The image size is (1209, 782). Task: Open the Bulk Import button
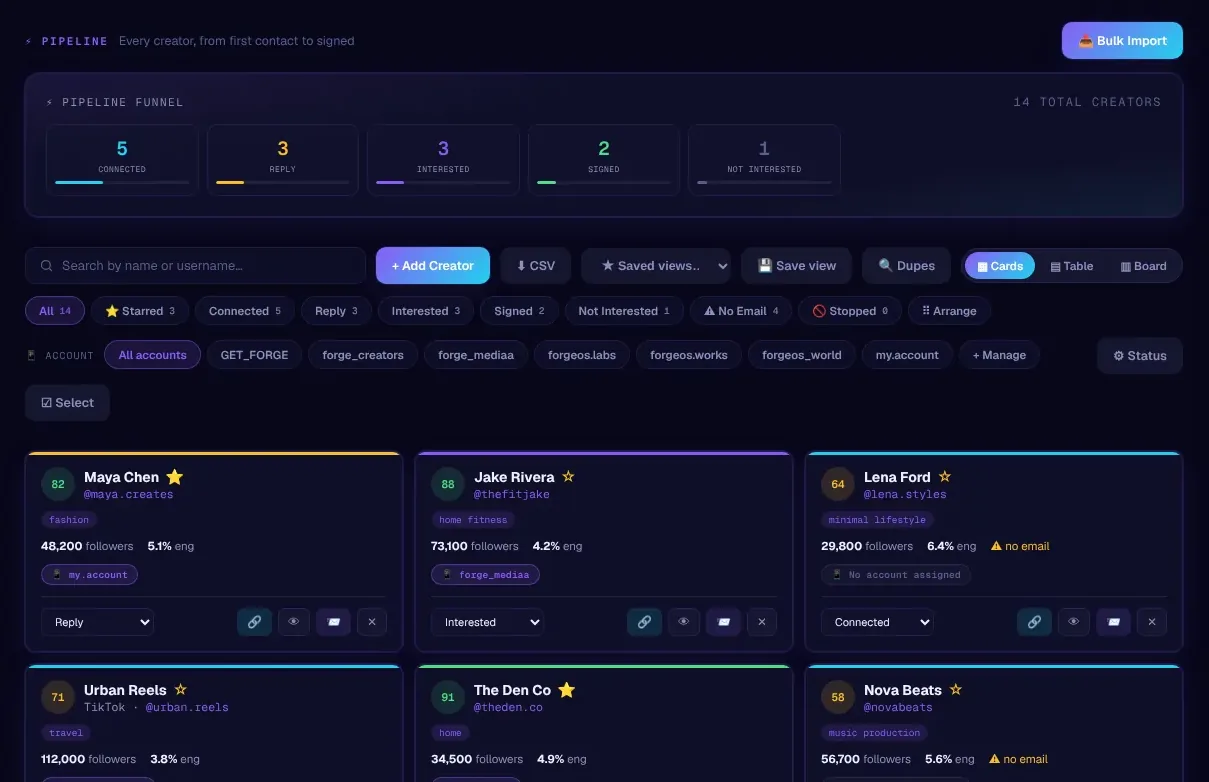tap(1122, 41)
